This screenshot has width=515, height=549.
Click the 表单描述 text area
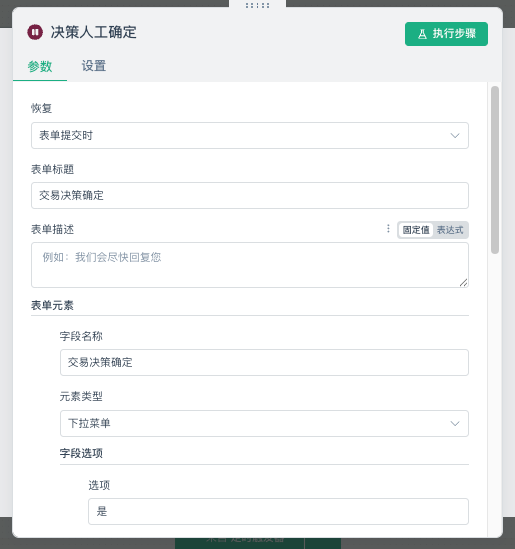coord(250,265)
